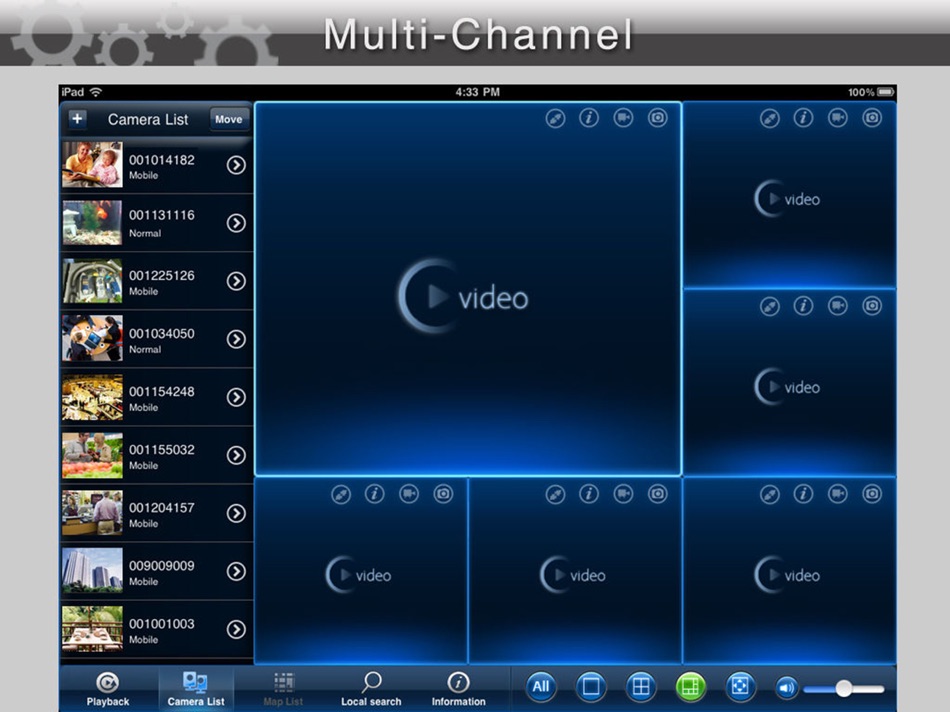Play video in the bottom-center pane
The width and height of the screenshot is (950, 712).
pos(573,574)
